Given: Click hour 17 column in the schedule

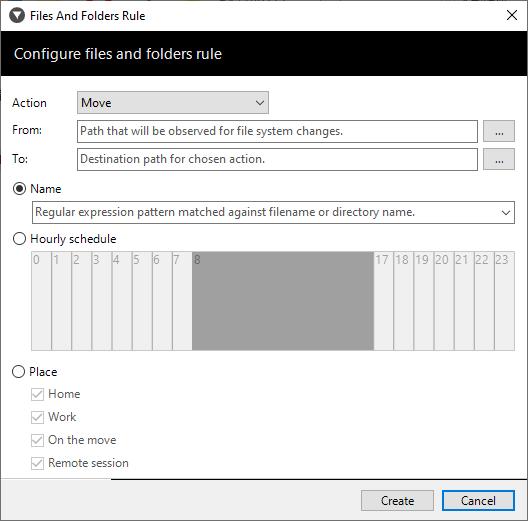Looking at the screenshot, I should 383,301.
